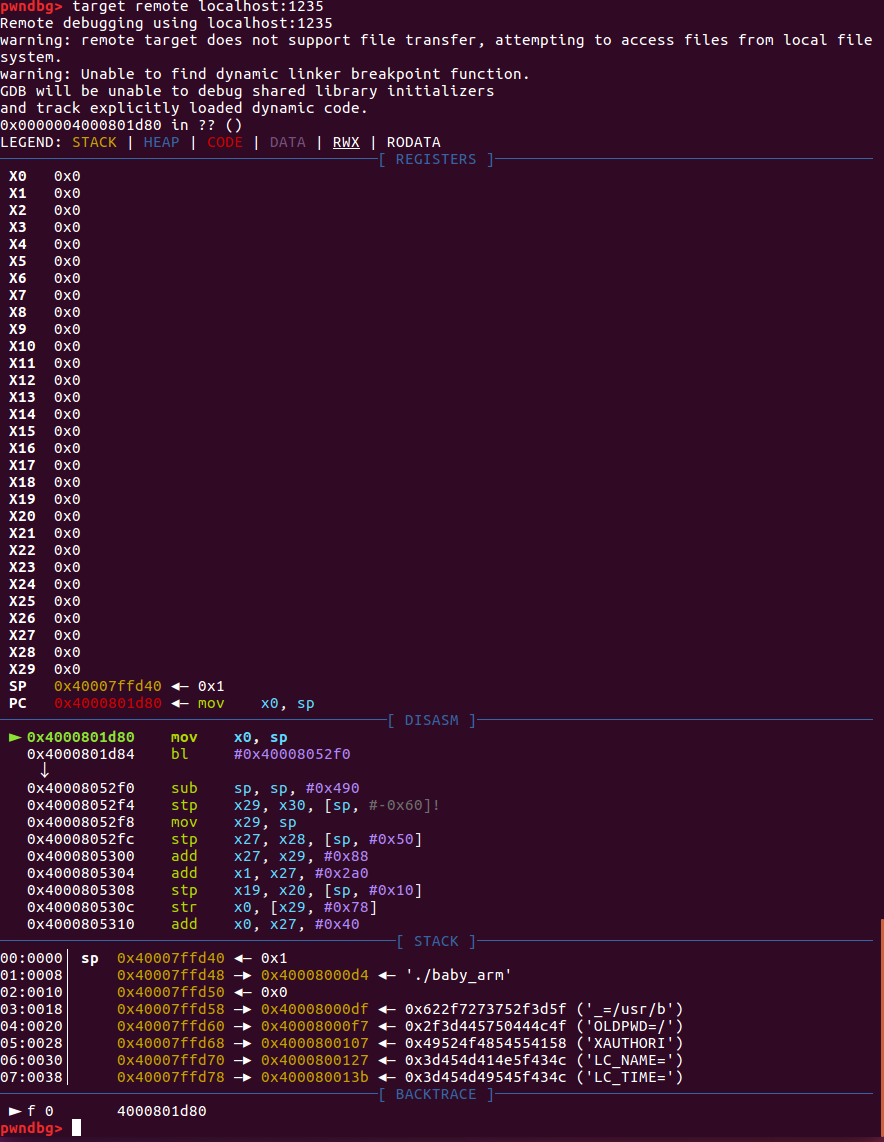Click stack address 0x40007ffd50

point(170,992)
